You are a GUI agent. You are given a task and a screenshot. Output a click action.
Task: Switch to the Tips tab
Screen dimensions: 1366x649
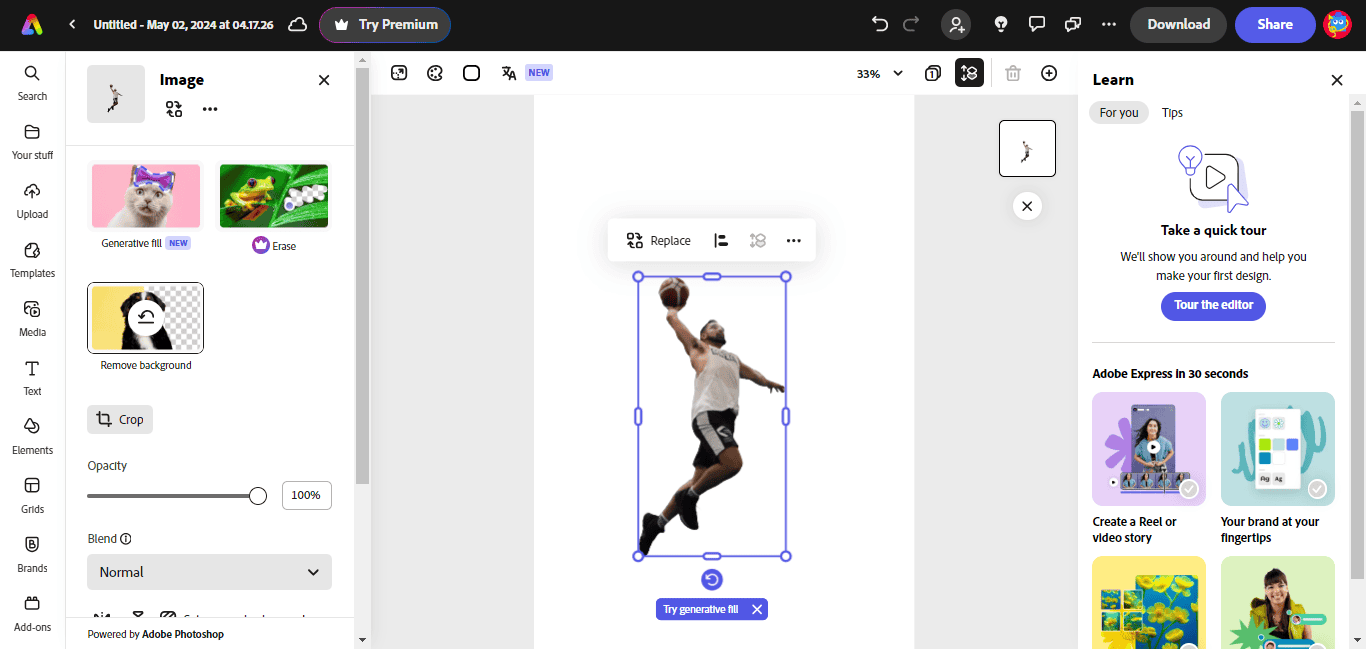(1172, 112)
